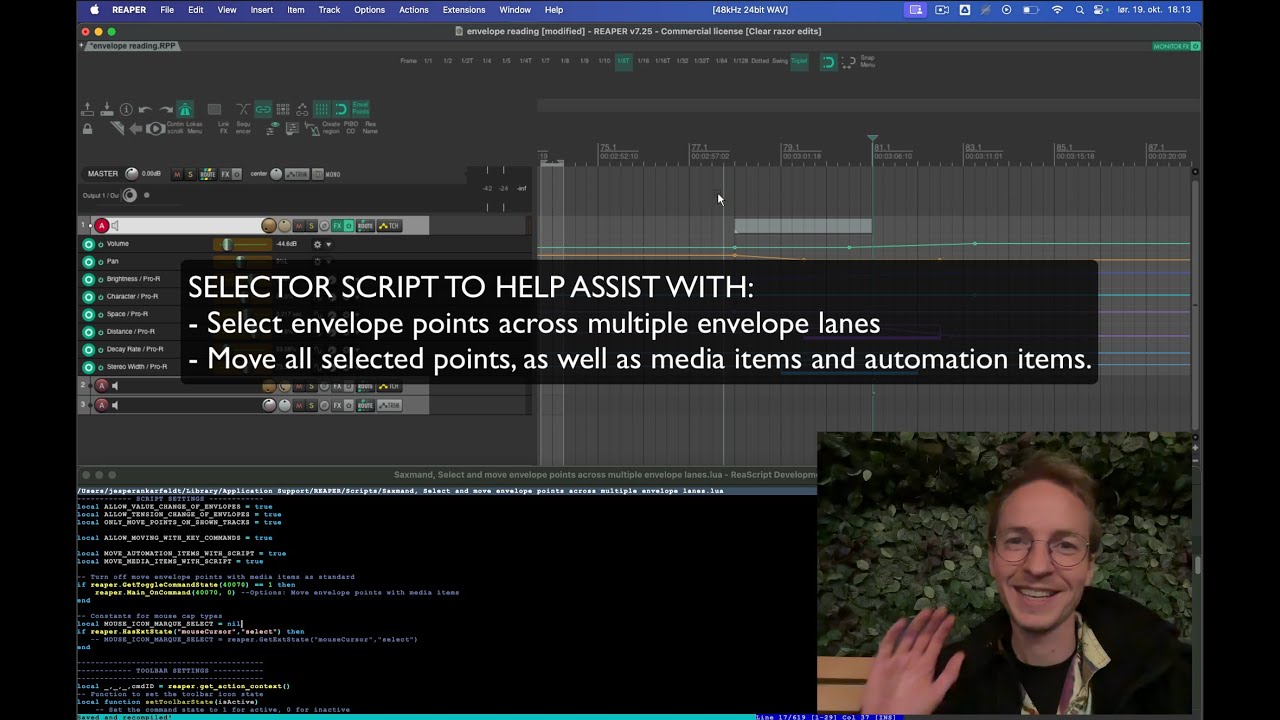Click the crossfade icon in the toolbar
The width and height of the screenshot is (1280, 720).
(243, 109)
